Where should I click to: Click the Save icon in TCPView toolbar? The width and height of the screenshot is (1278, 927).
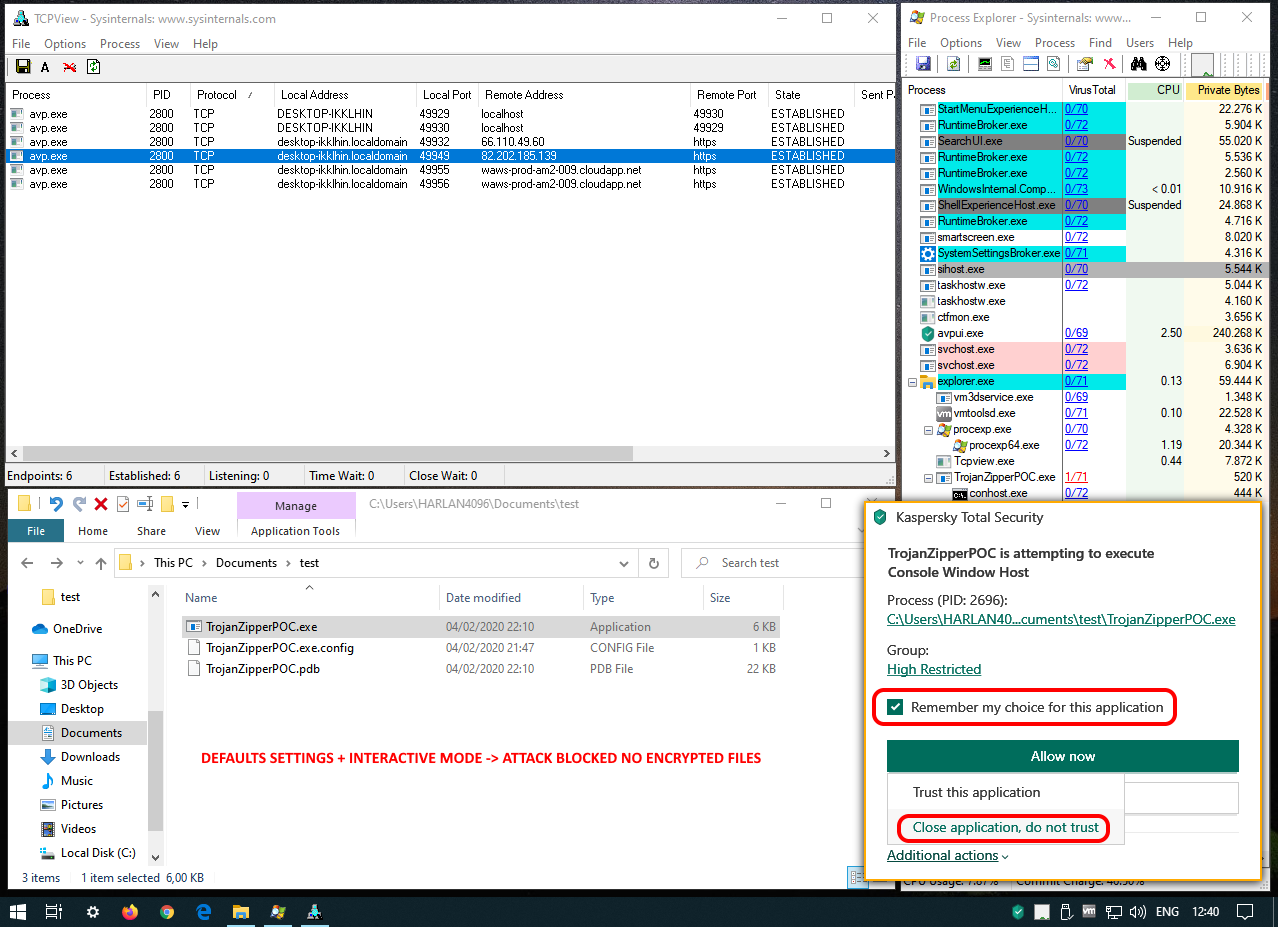click(22, 67)
